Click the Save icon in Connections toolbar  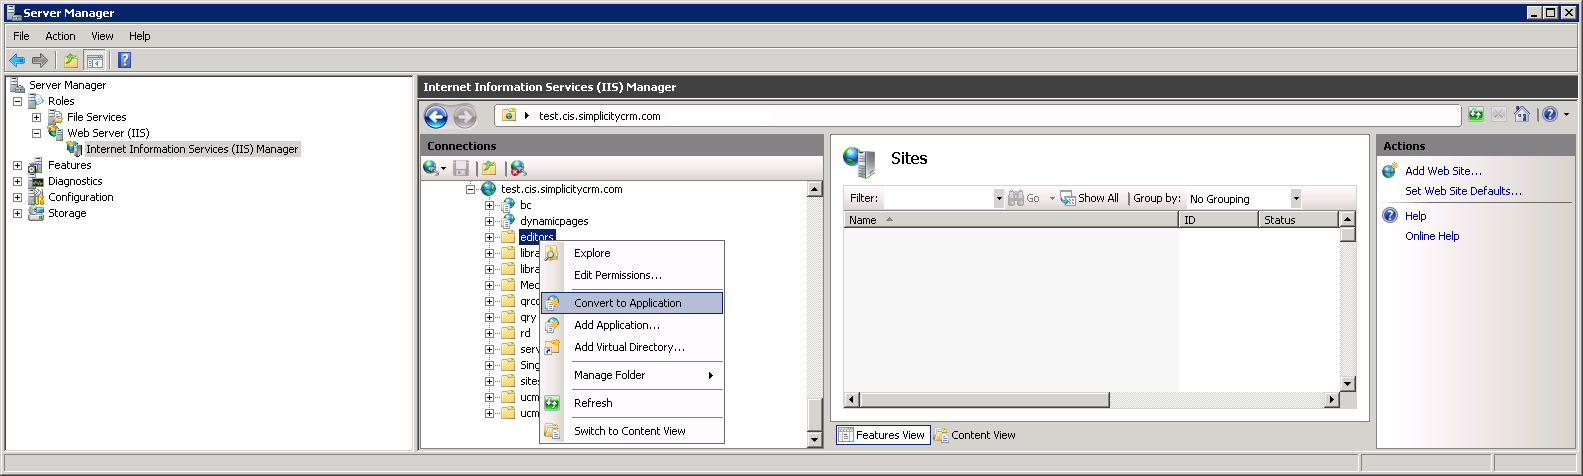[x=461, y=168]
